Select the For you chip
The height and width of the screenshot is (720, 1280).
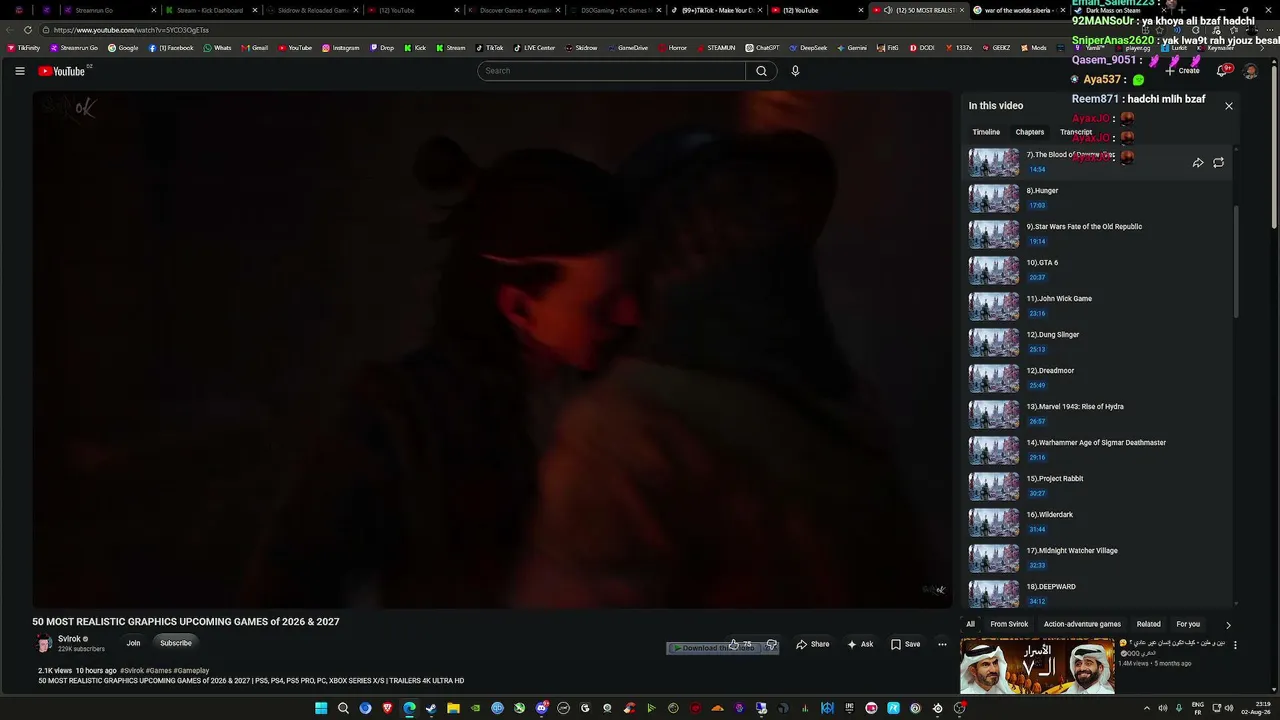coord(1188,625)
